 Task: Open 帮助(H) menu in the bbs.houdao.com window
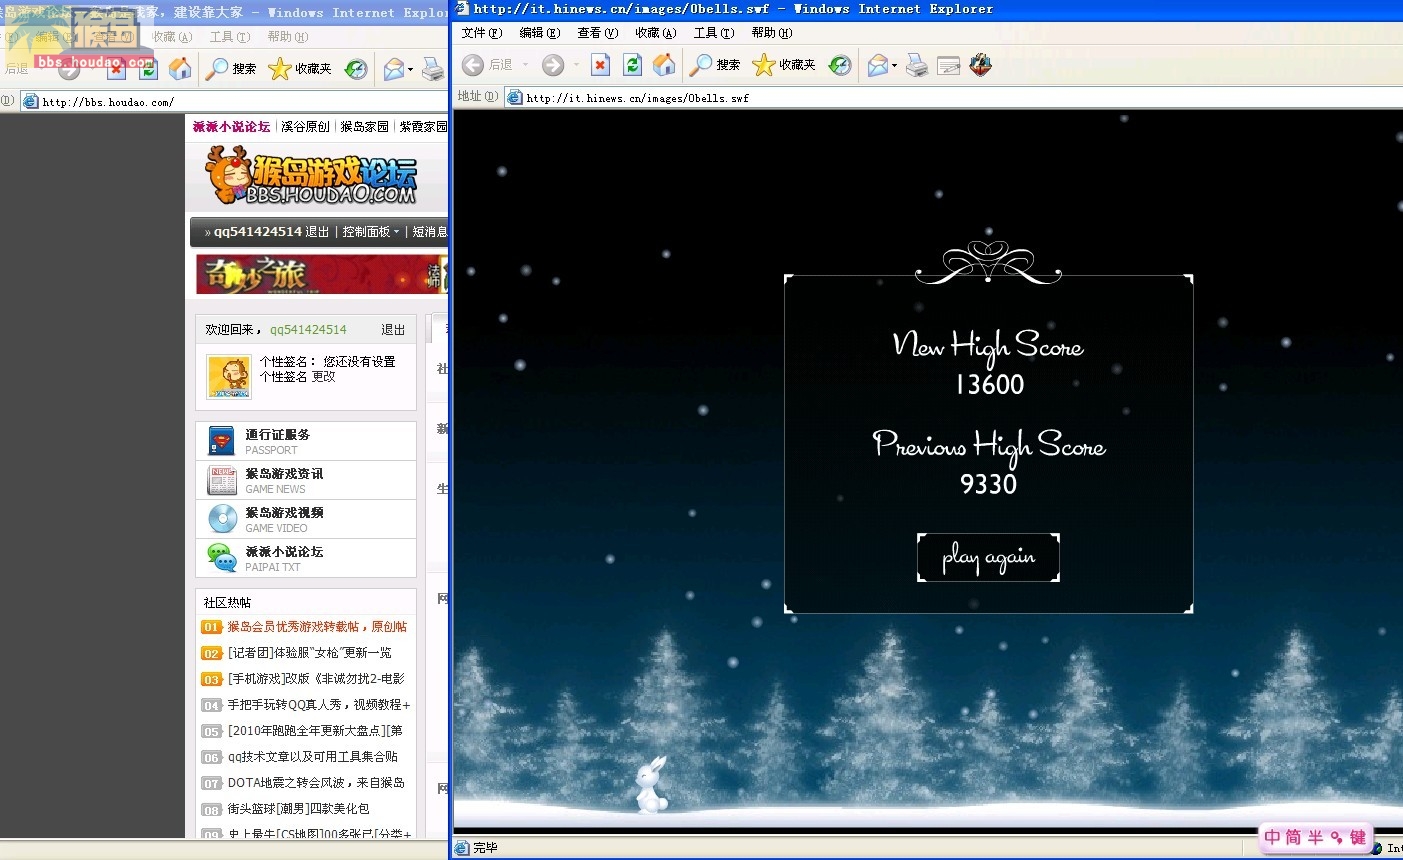[288, 37]
